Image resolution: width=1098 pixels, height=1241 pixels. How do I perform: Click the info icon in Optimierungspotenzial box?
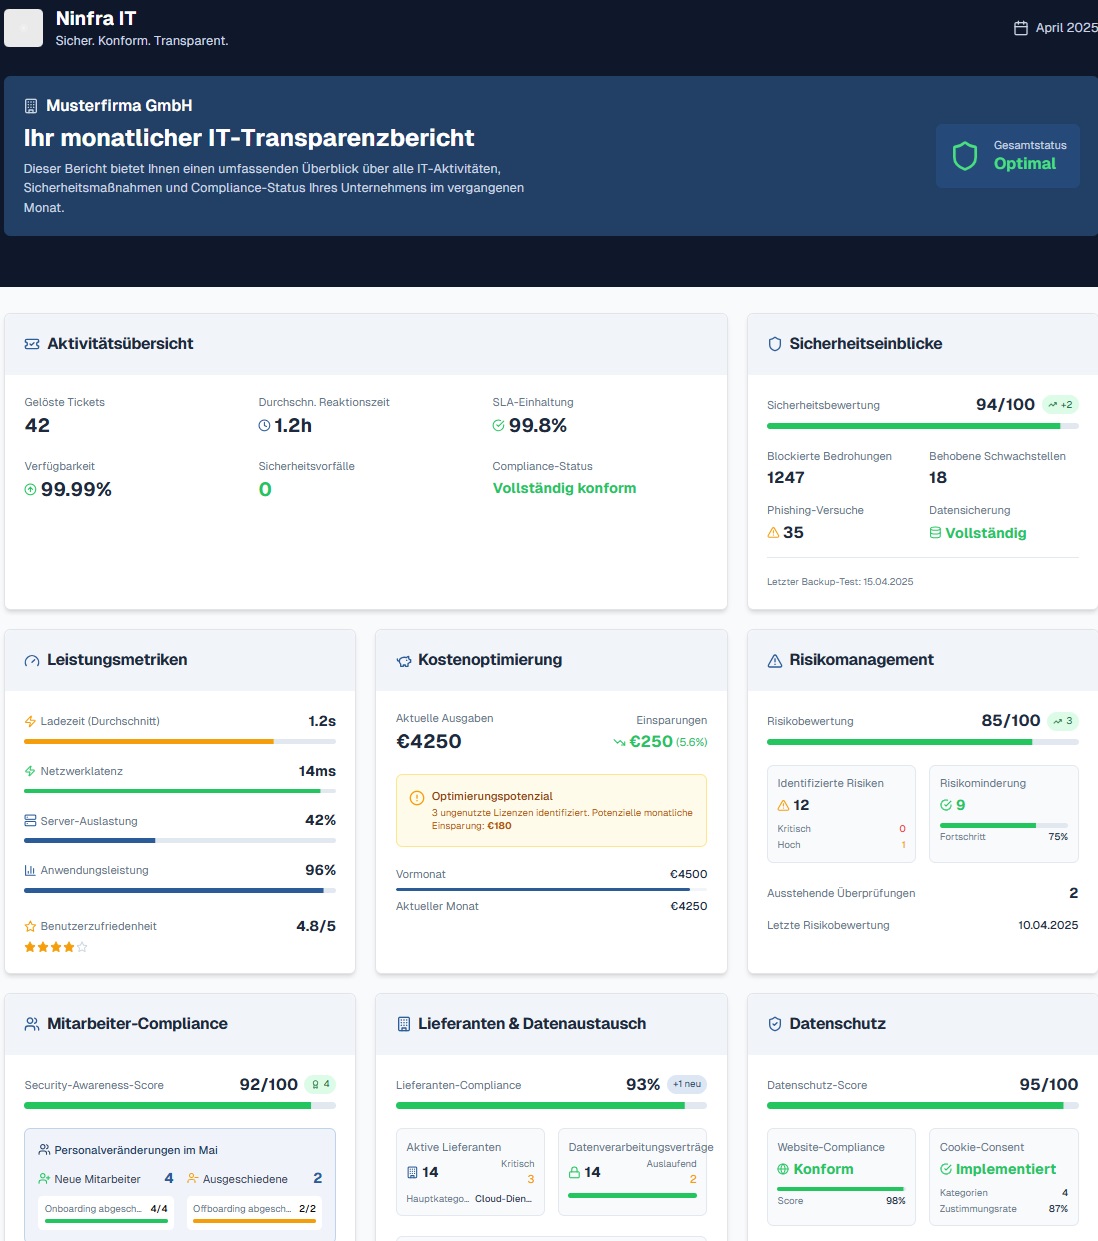click(417, 798)
